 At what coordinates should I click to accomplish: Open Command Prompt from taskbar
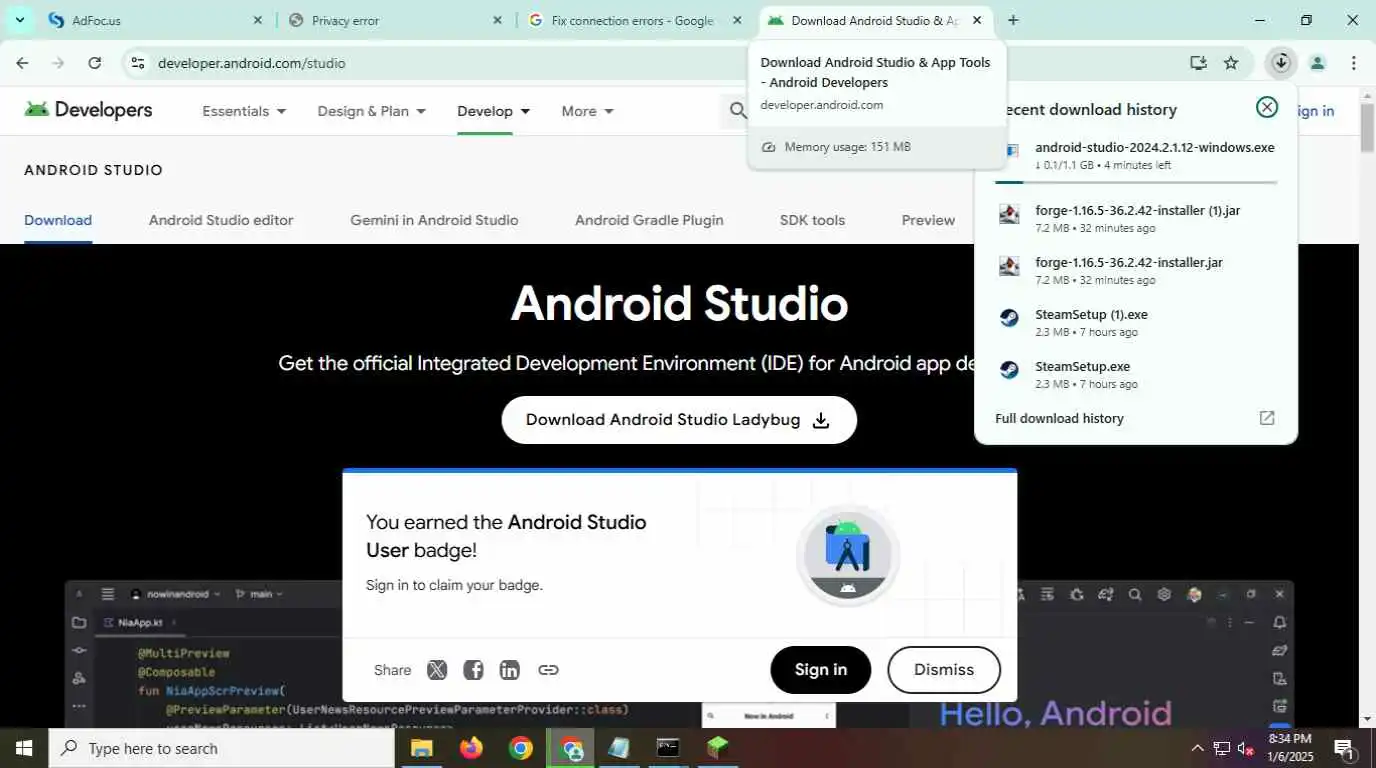pyautogui.click(x=667, y=748)
